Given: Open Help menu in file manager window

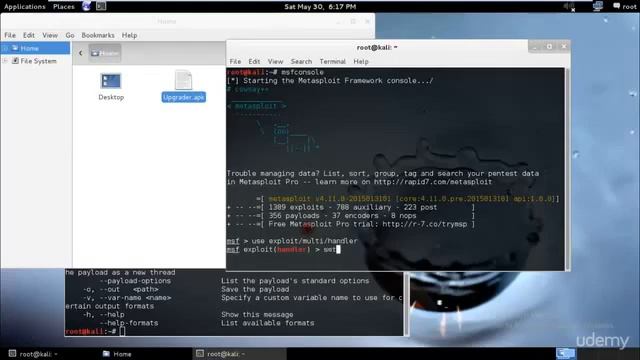Looking at the screenshot, I should (129, 35).
